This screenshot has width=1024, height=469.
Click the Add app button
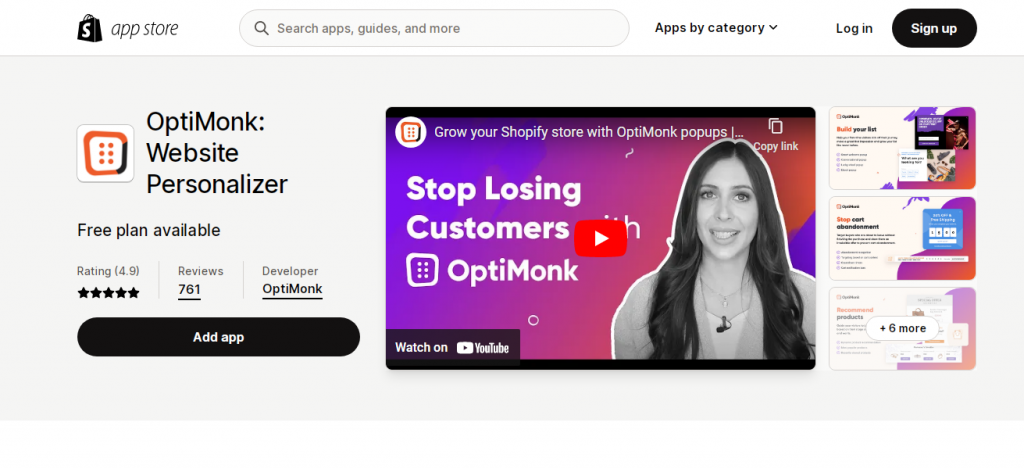[x=218, y=337]
